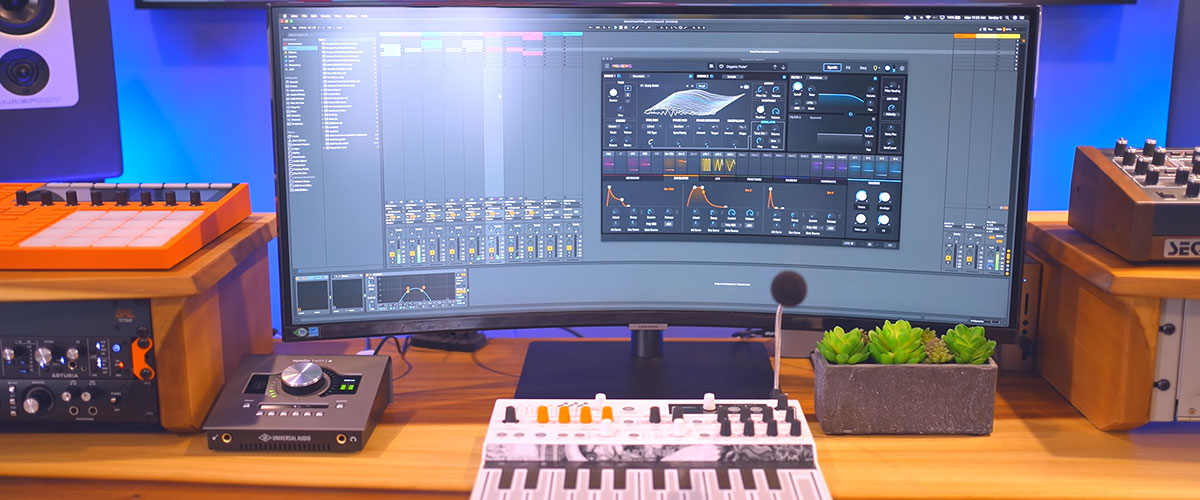Open the Engine 1 Wavetable type dropdown
1200x500 pixels.
point(641,76)
